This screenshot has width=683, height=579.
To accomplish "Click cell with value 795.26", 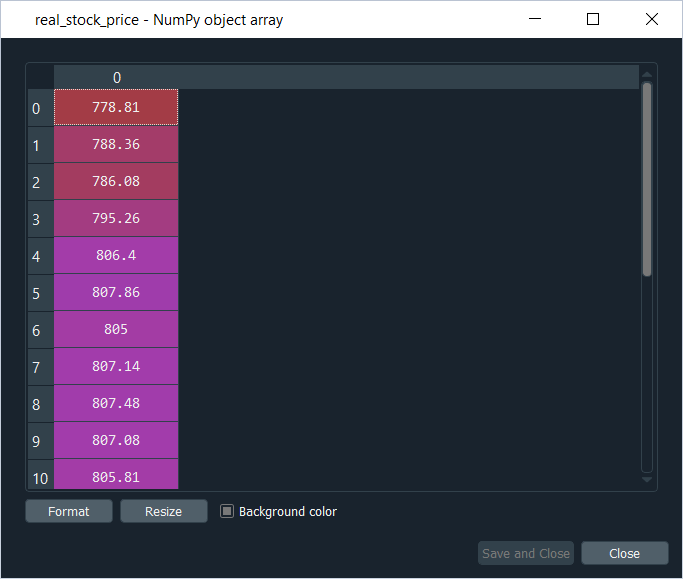I will pos(116,218).
